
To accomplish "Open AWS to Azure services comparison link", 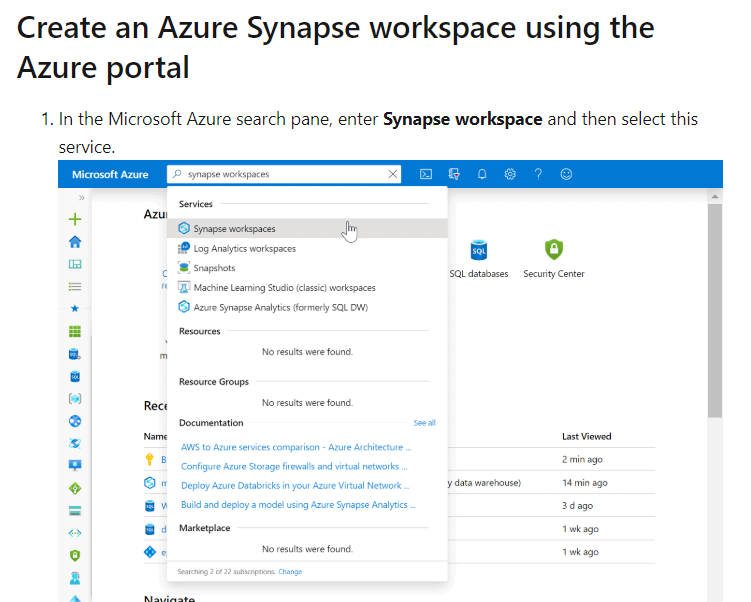I will tap(296, 447).
